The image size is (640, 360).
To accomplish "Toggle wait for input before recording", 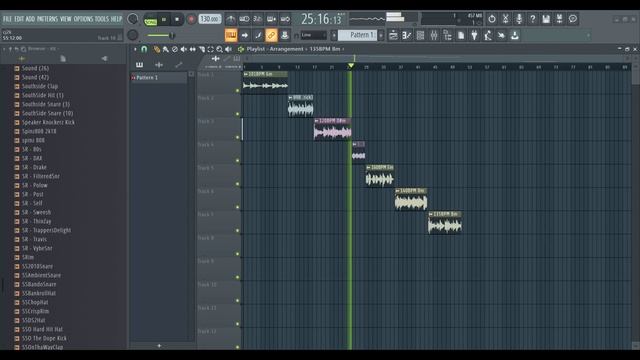I will (244, 19).
